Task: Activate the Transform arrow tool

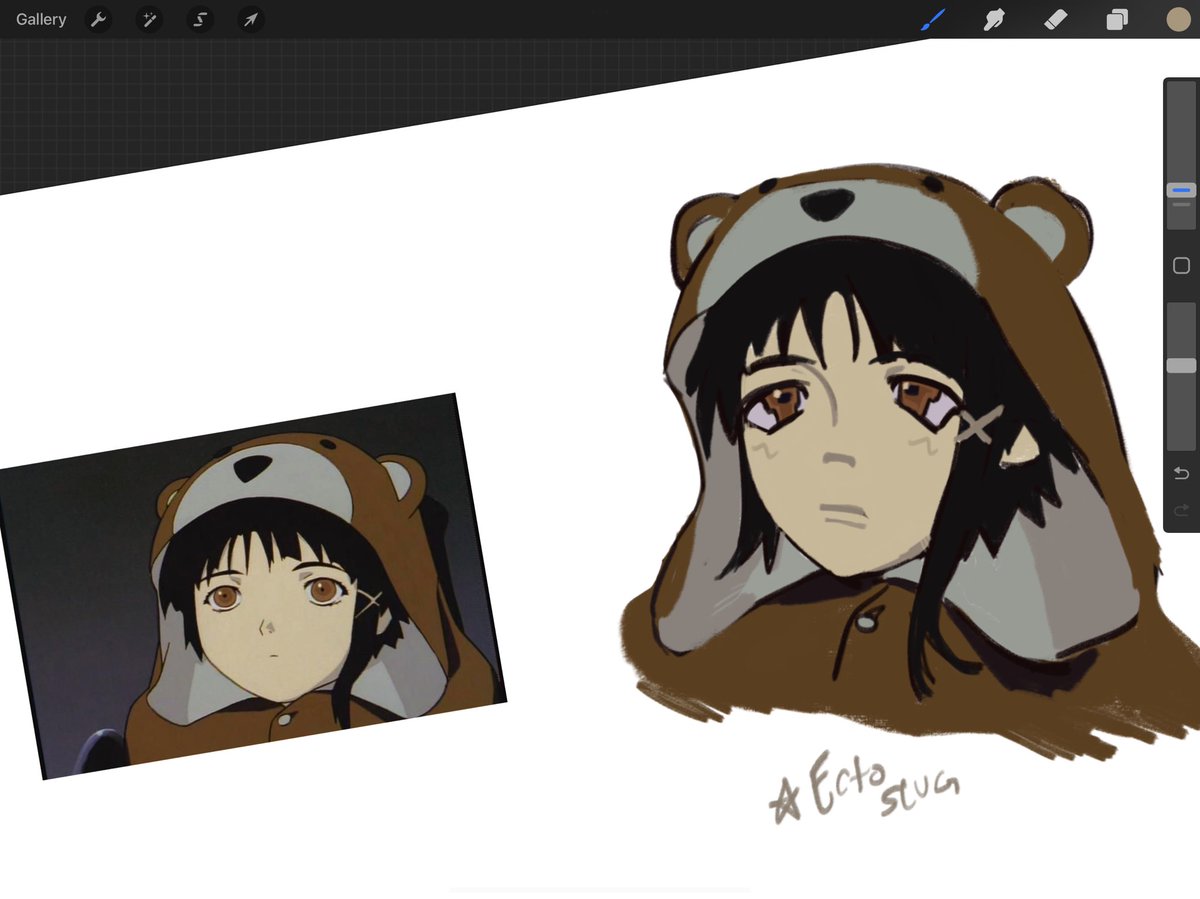Action: [x=251, y=19]
